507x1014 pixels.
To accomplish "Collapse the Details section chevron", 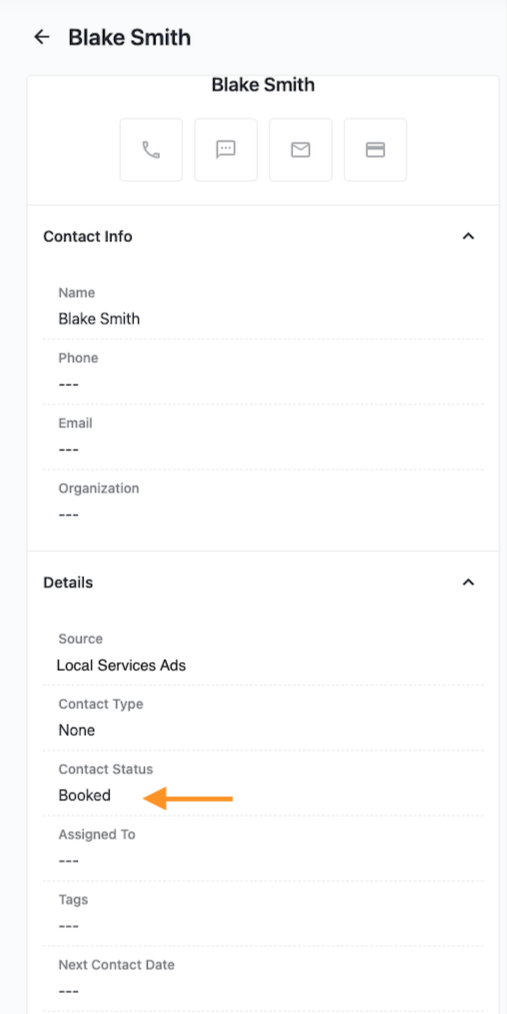I will coord(468,582).
